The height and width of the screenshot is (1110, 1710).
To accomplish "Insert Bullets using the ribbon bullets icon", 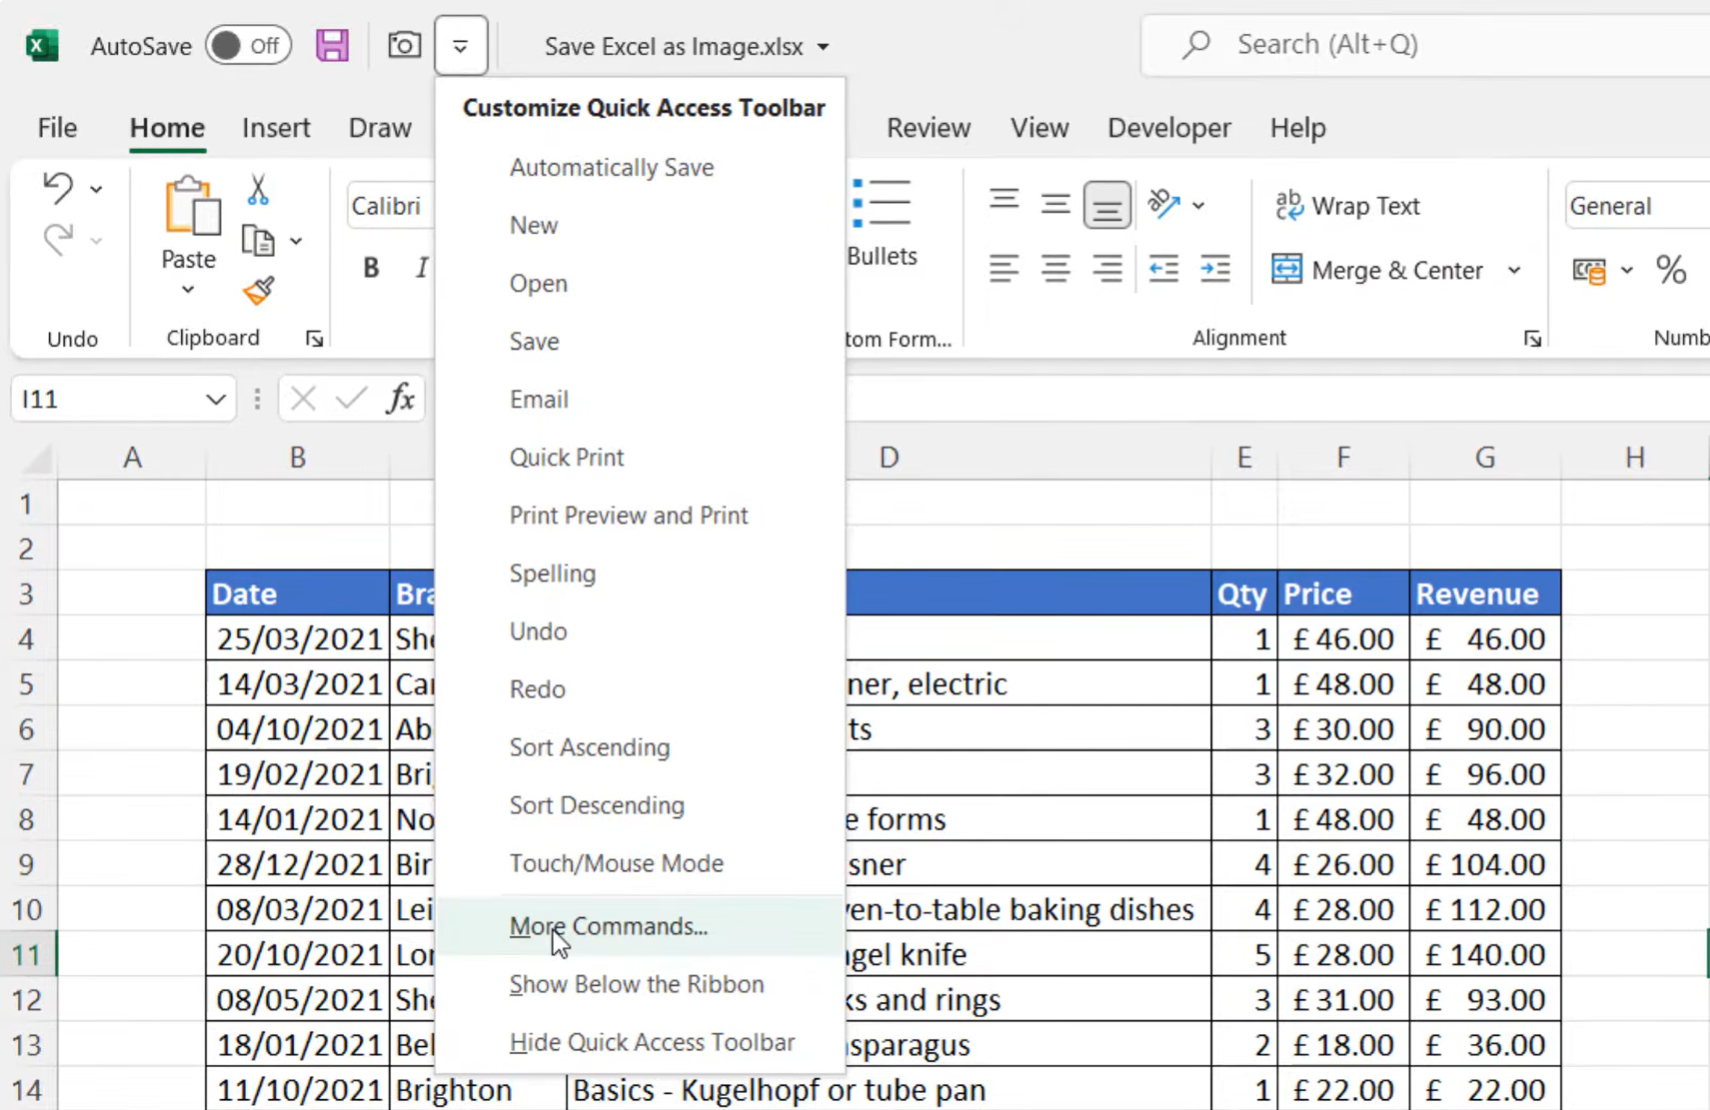I will (x=881, y=203).
